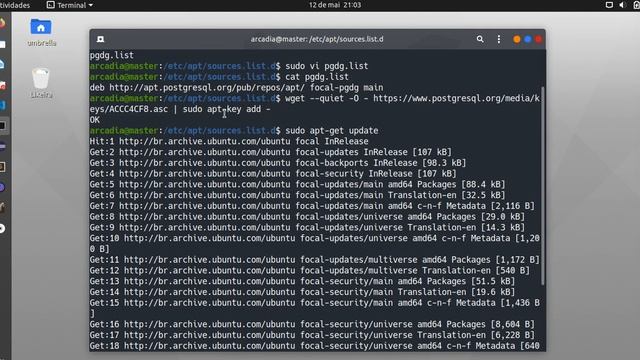Click the 'sudo apt-get update' command
This screenshot has height=360, width=640.
point(332,131)
